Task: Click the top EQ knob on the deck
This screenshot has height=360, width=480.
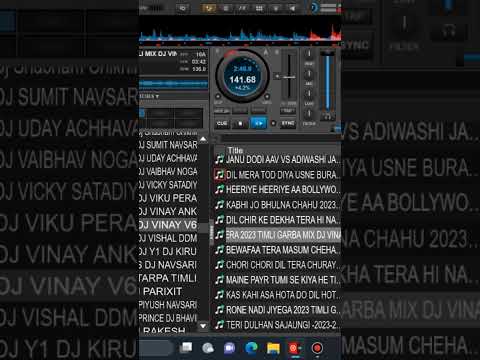Action: click(x=309, y=54)
